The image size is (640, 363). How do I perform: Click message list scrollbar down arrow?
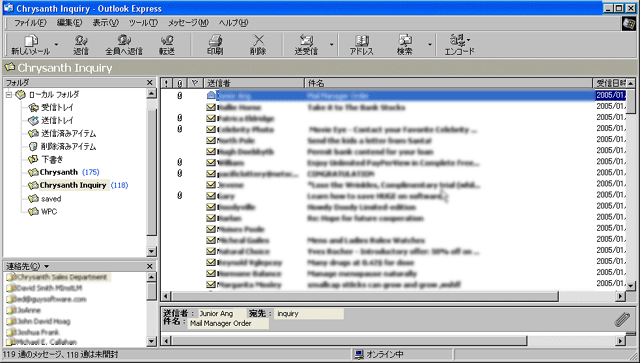tap(631, 286)
